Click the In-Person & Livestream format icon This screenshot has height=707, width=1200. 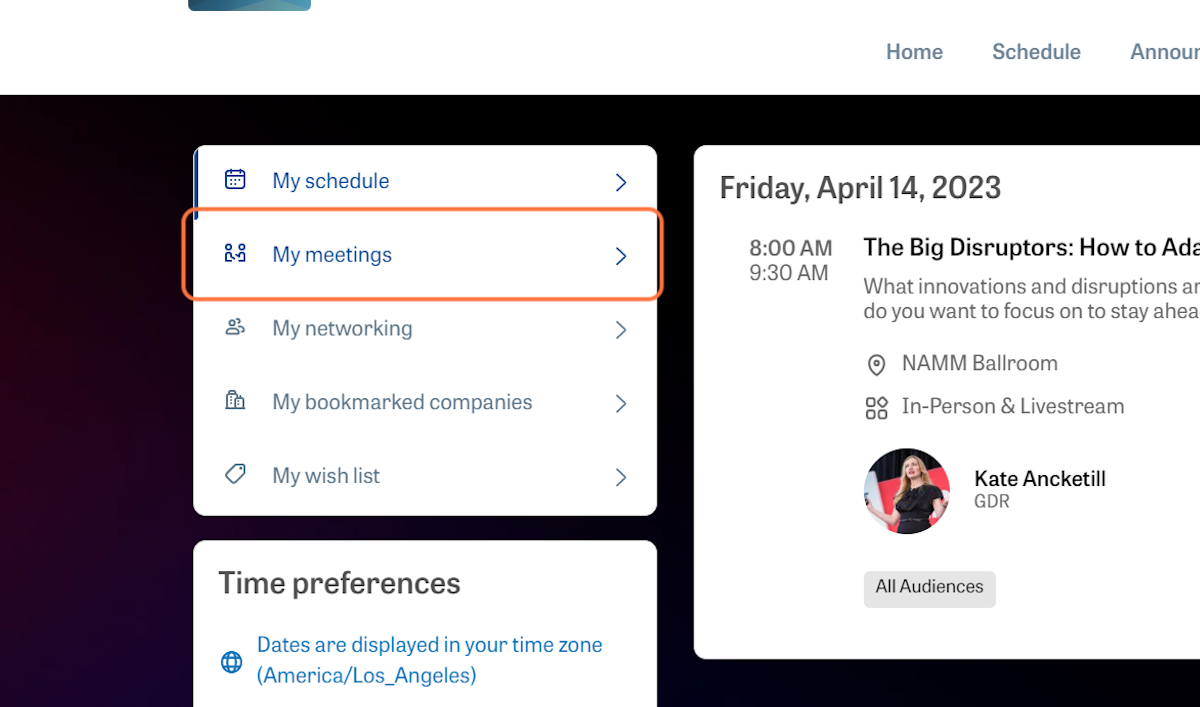point(876,407)
